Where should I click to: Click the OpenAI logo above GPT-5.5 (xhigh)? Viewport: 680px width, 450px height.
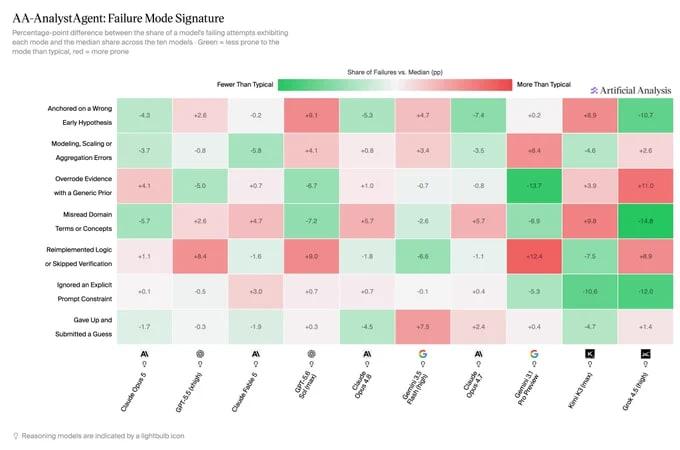[x=200, y=354]
